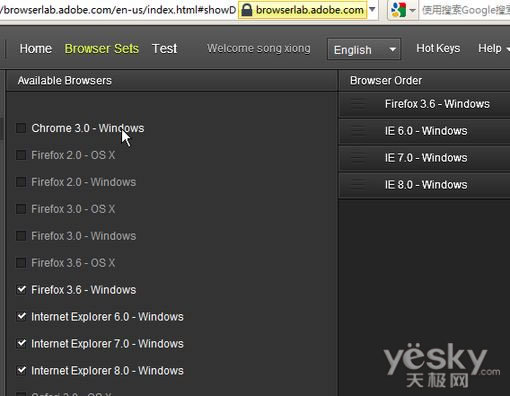510x396 pixels.
Task: Select Firefox 3.6 - Windows in Browser Order
Action: coord(424,104)
